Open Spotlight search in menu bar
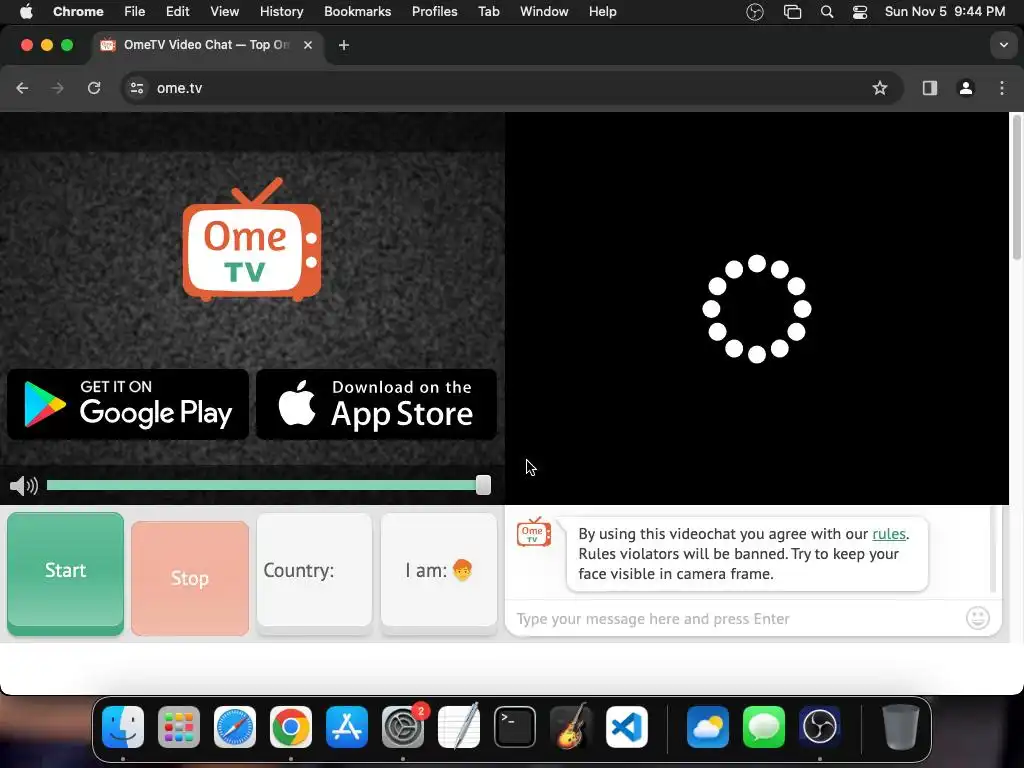This screenshot has width=1024, height=768. 827,12
